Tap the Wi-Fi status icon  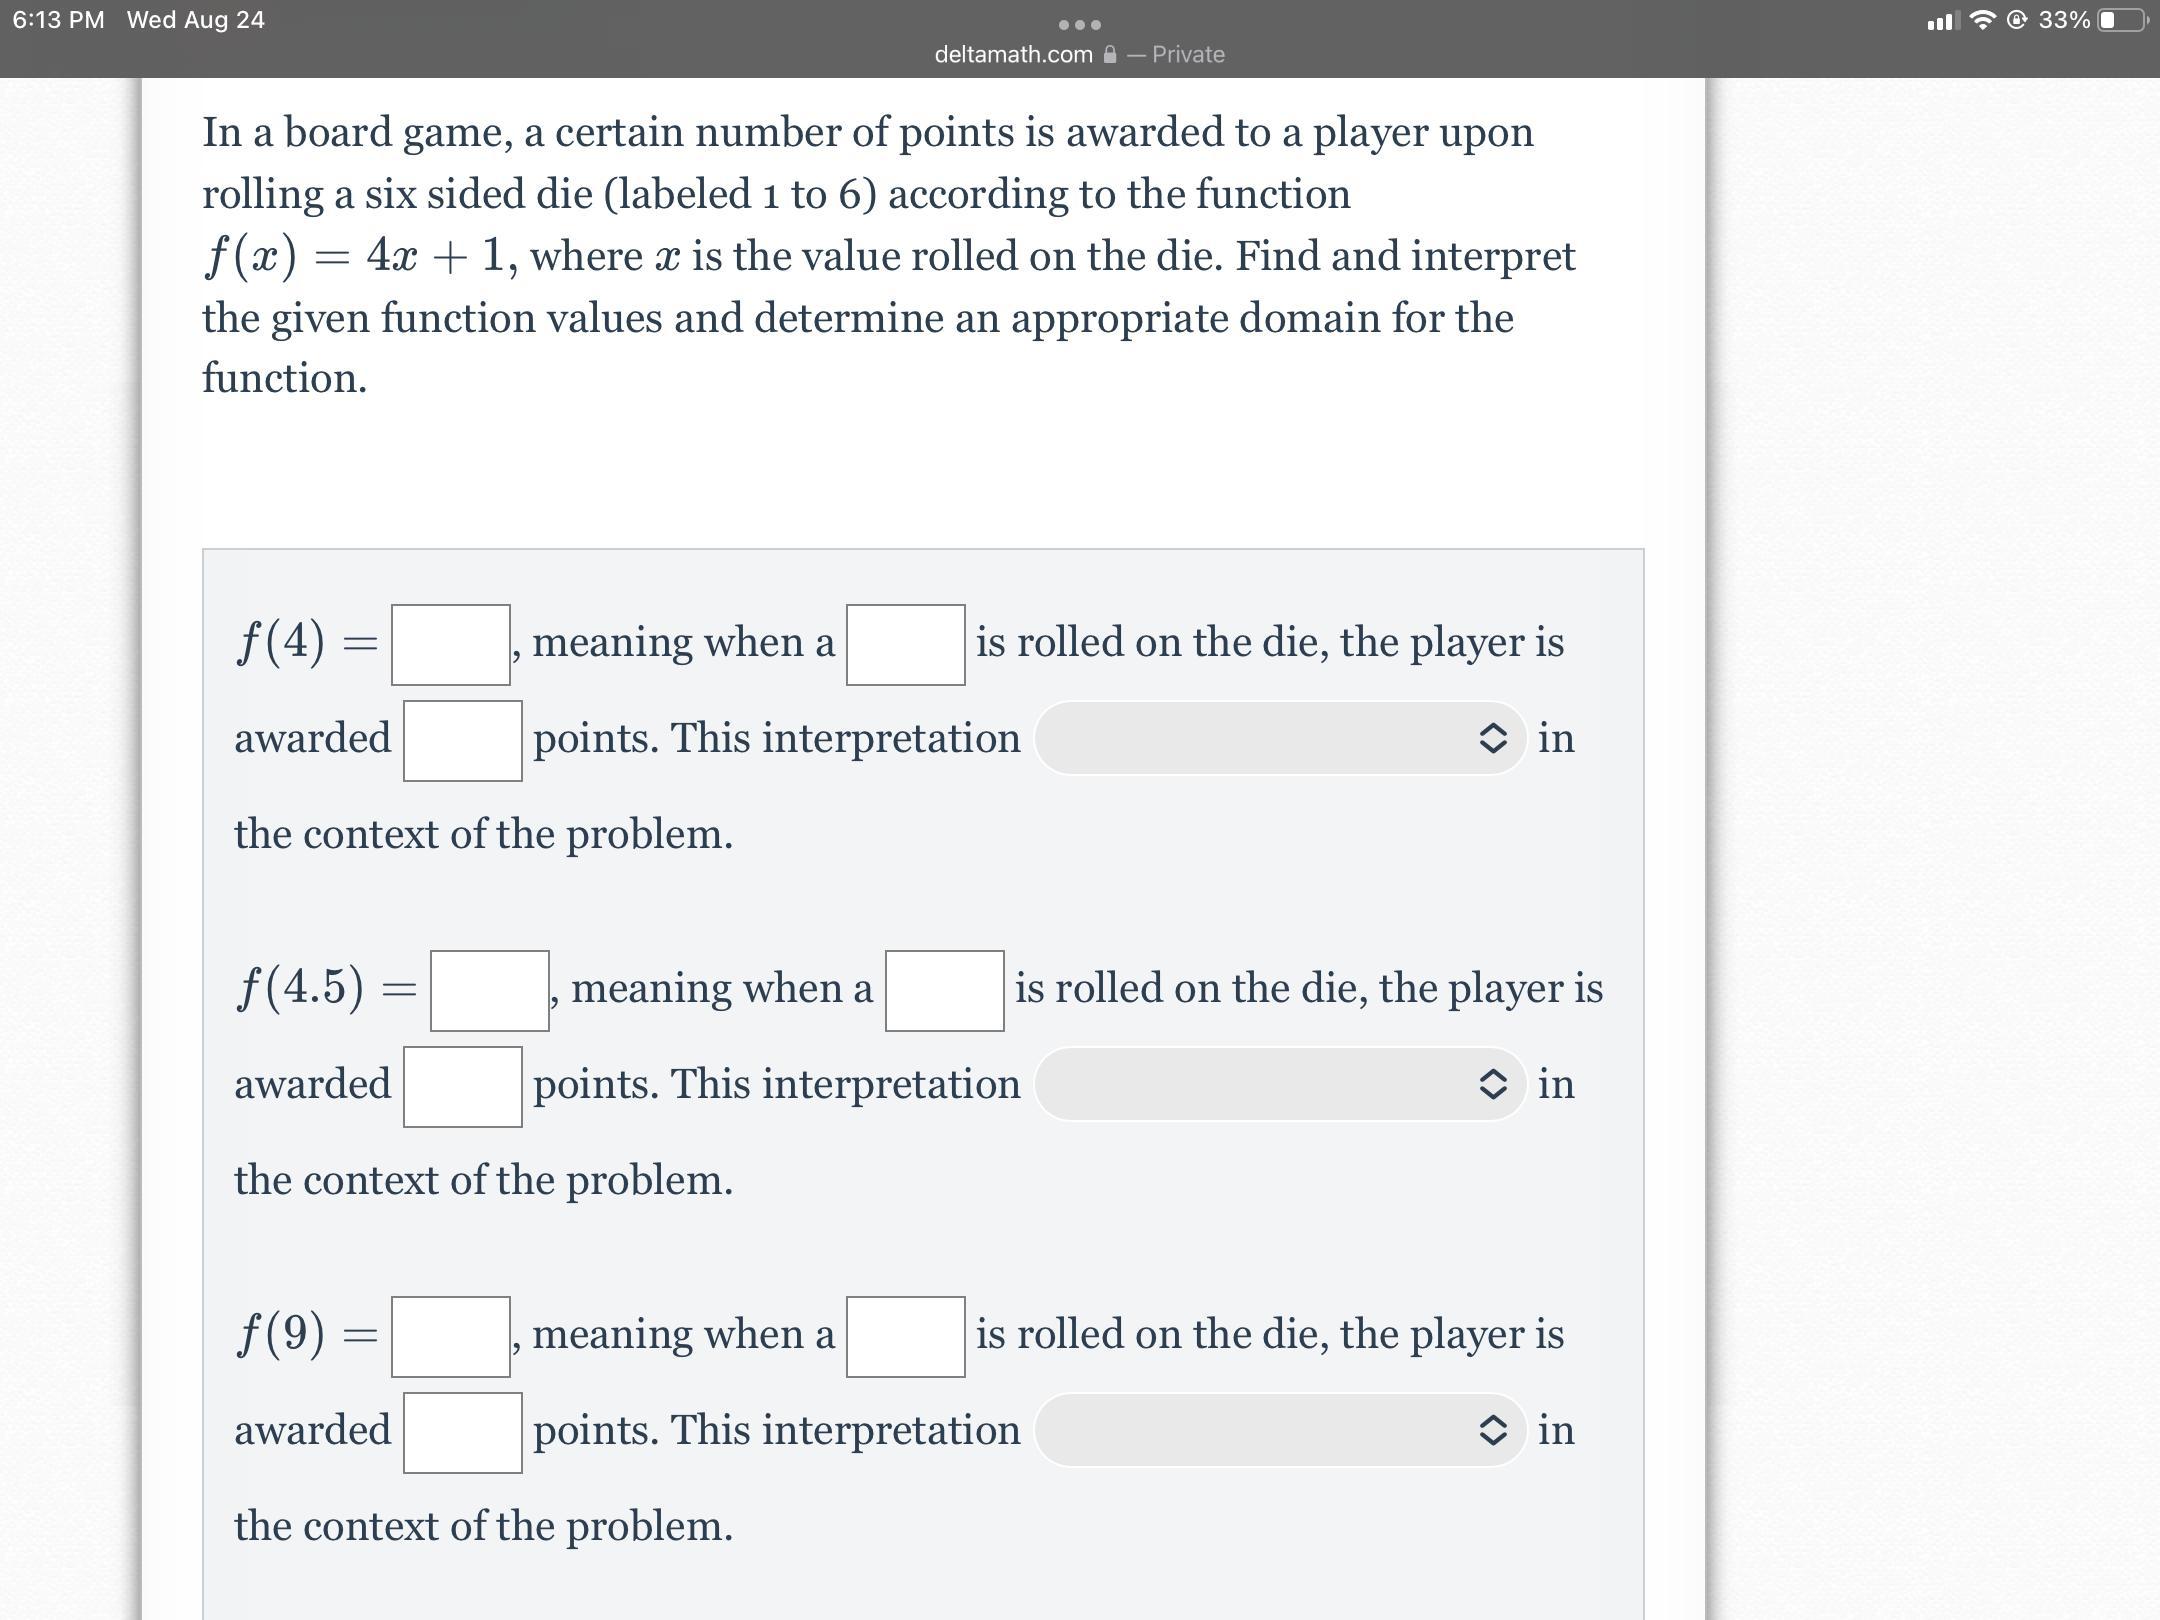tap(1980, 20)
